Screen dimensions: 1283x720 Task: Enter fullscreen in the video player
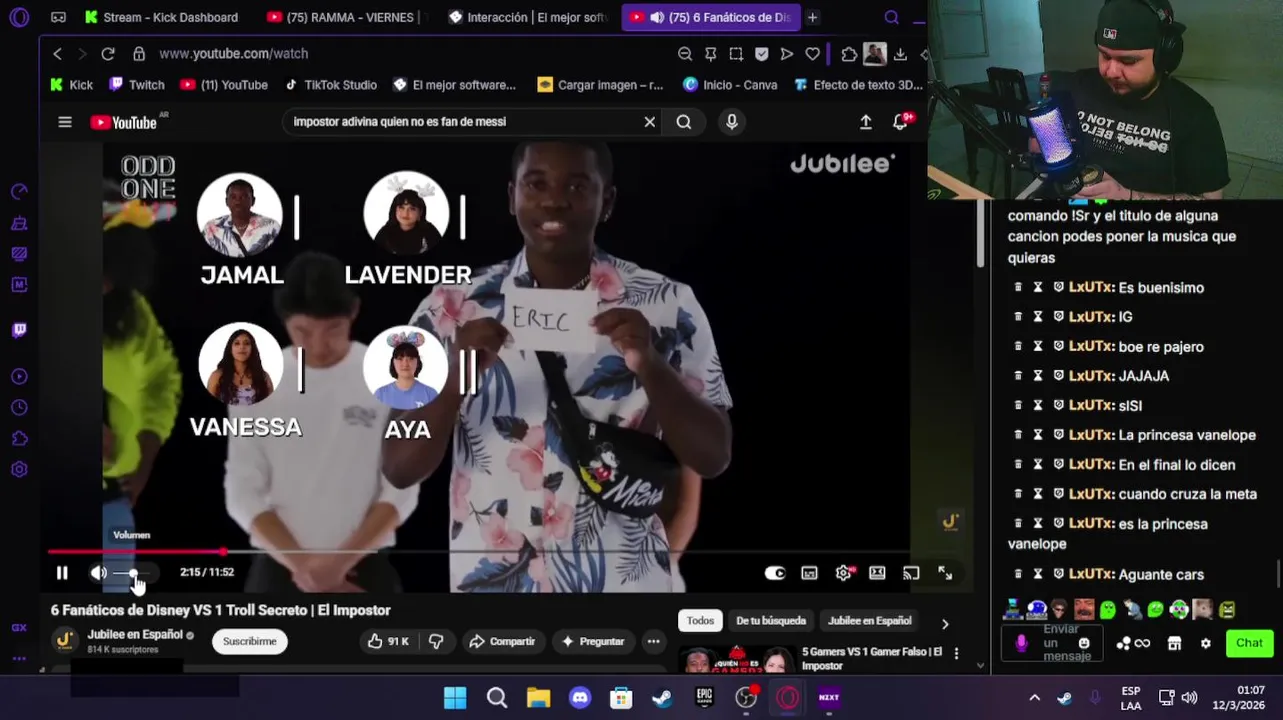pyautogui.click(x=945, y=573)
